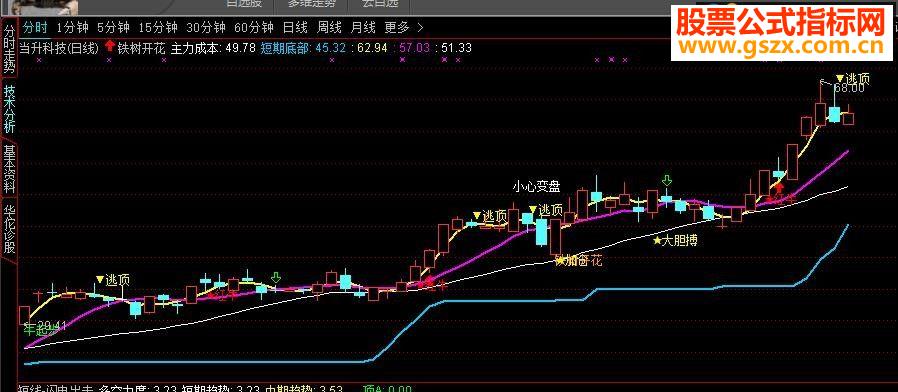Open the 15分钟 period chart
The width and height of the screenshot is (898, 392).
tap(158, 27)
